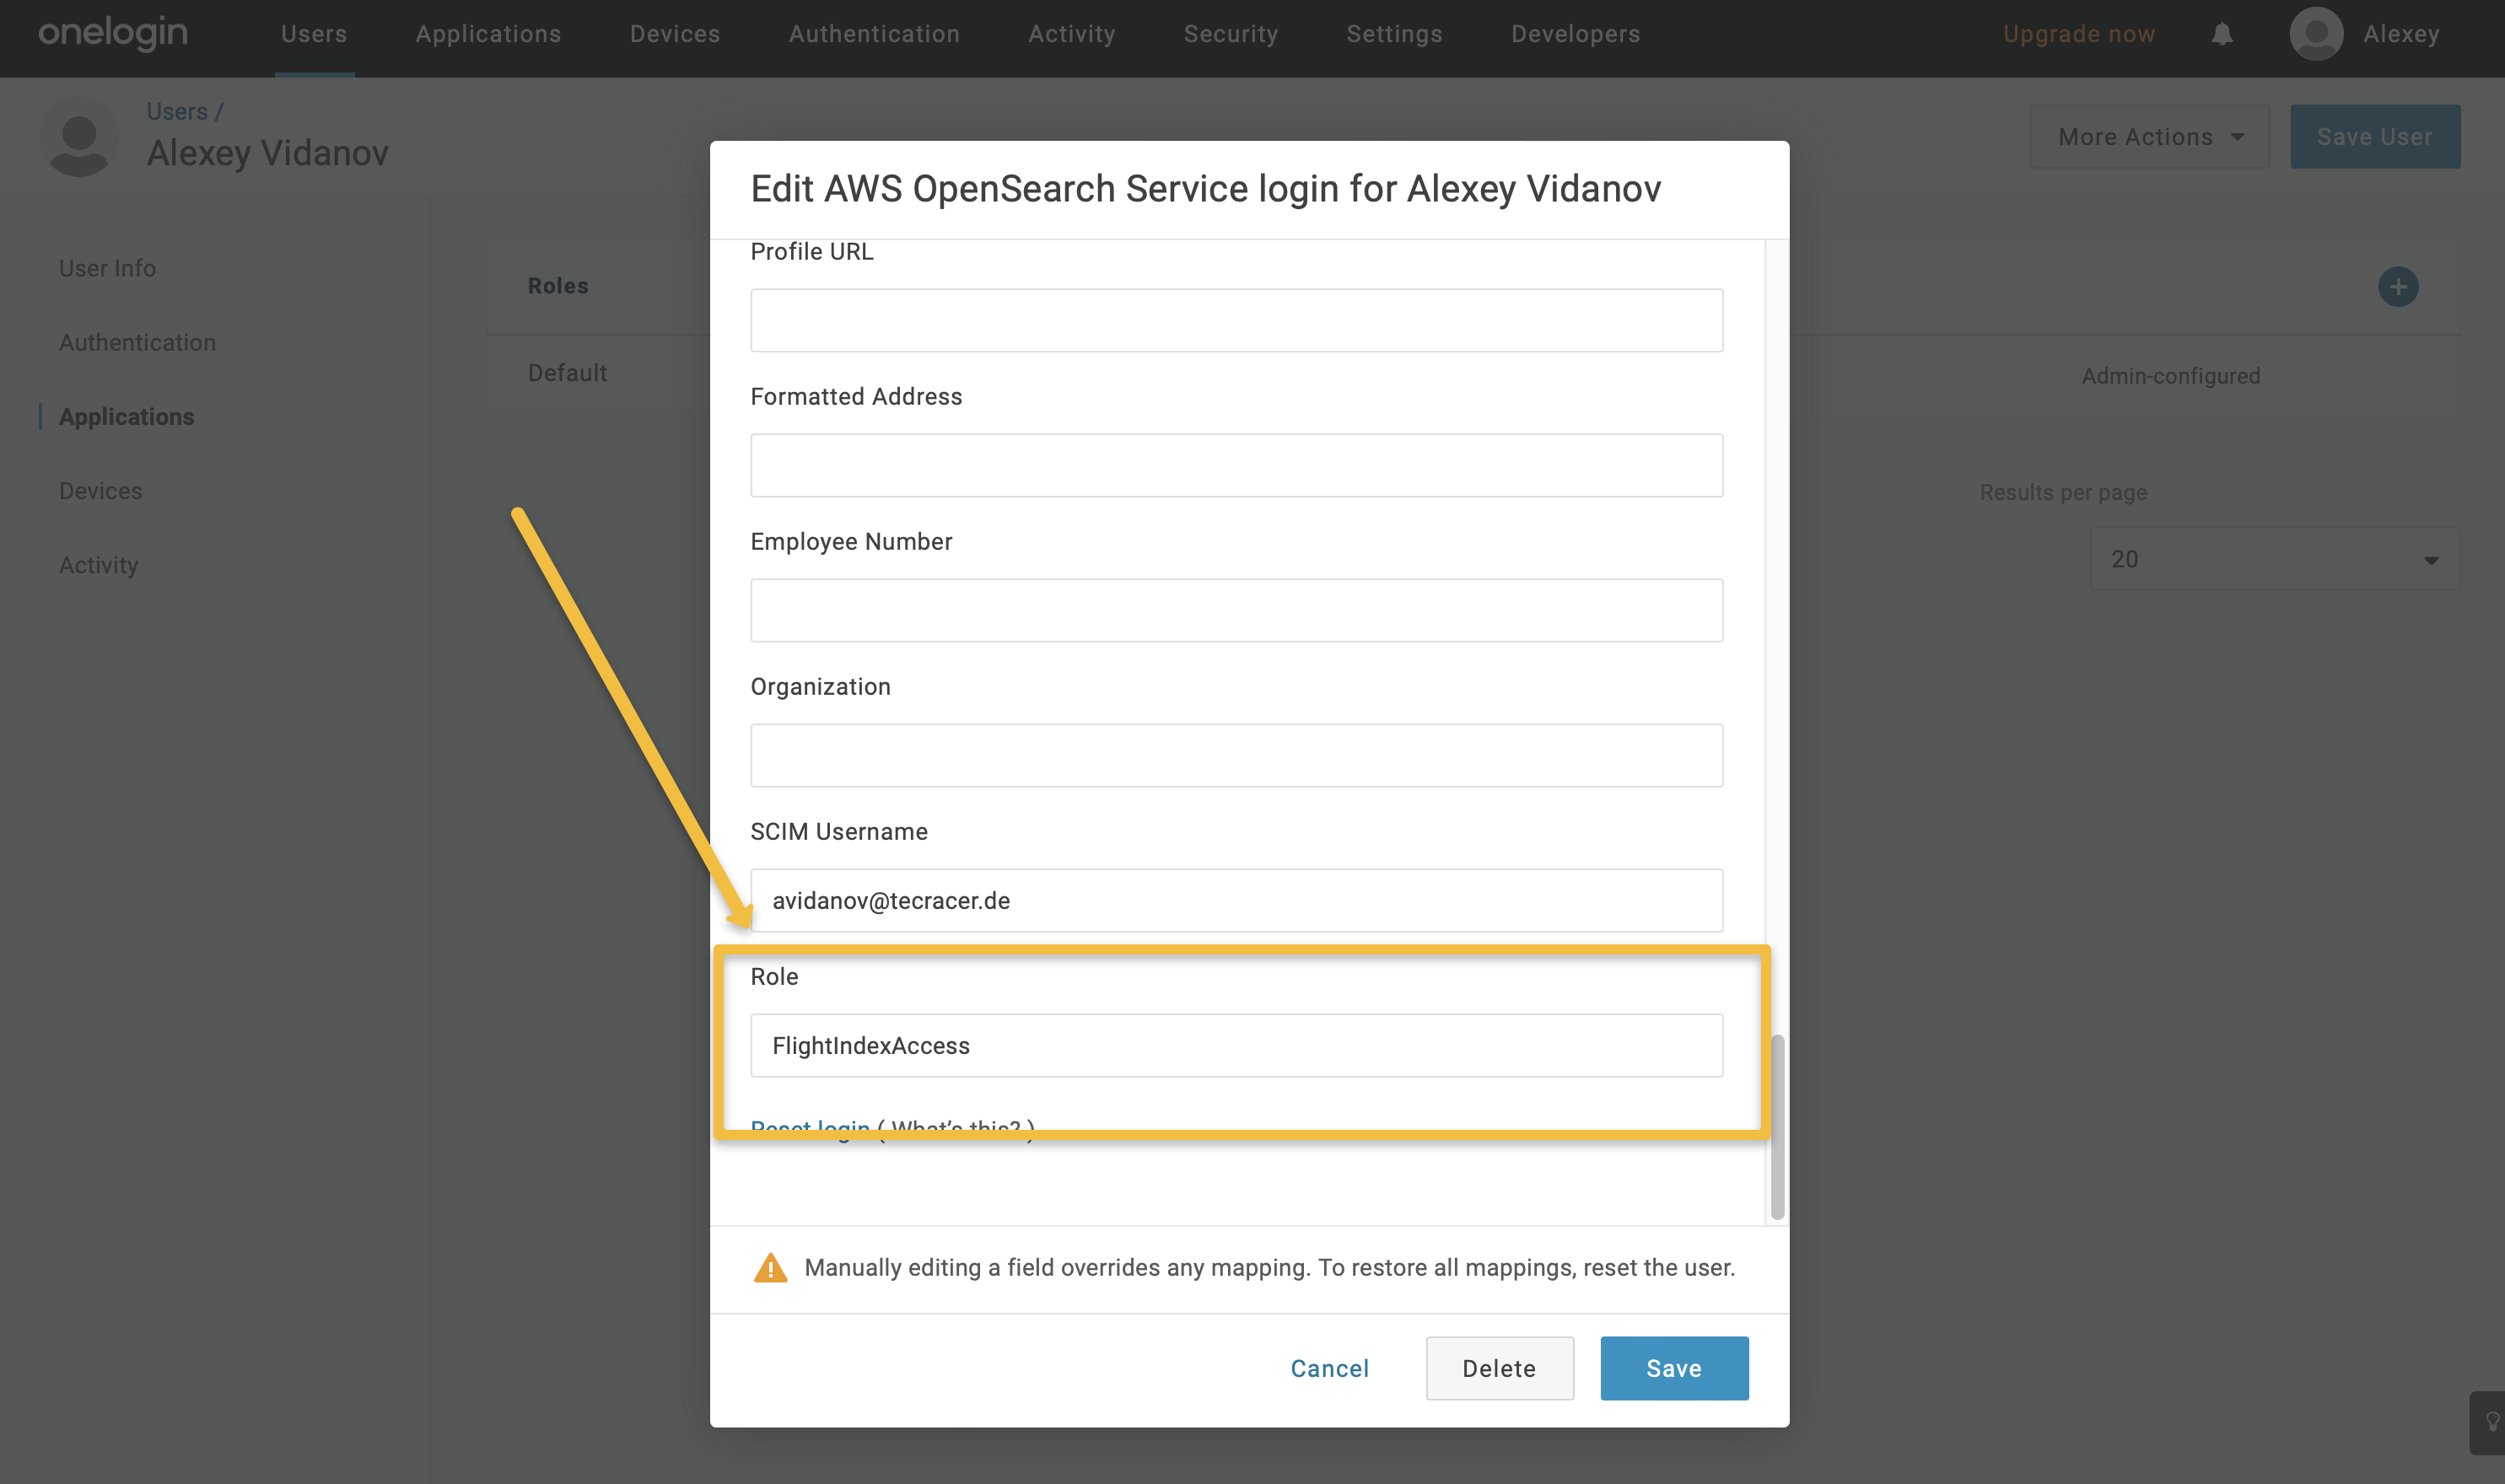
Task: Click the lightbulb help icon
Action: [x=2492, y=1422]
